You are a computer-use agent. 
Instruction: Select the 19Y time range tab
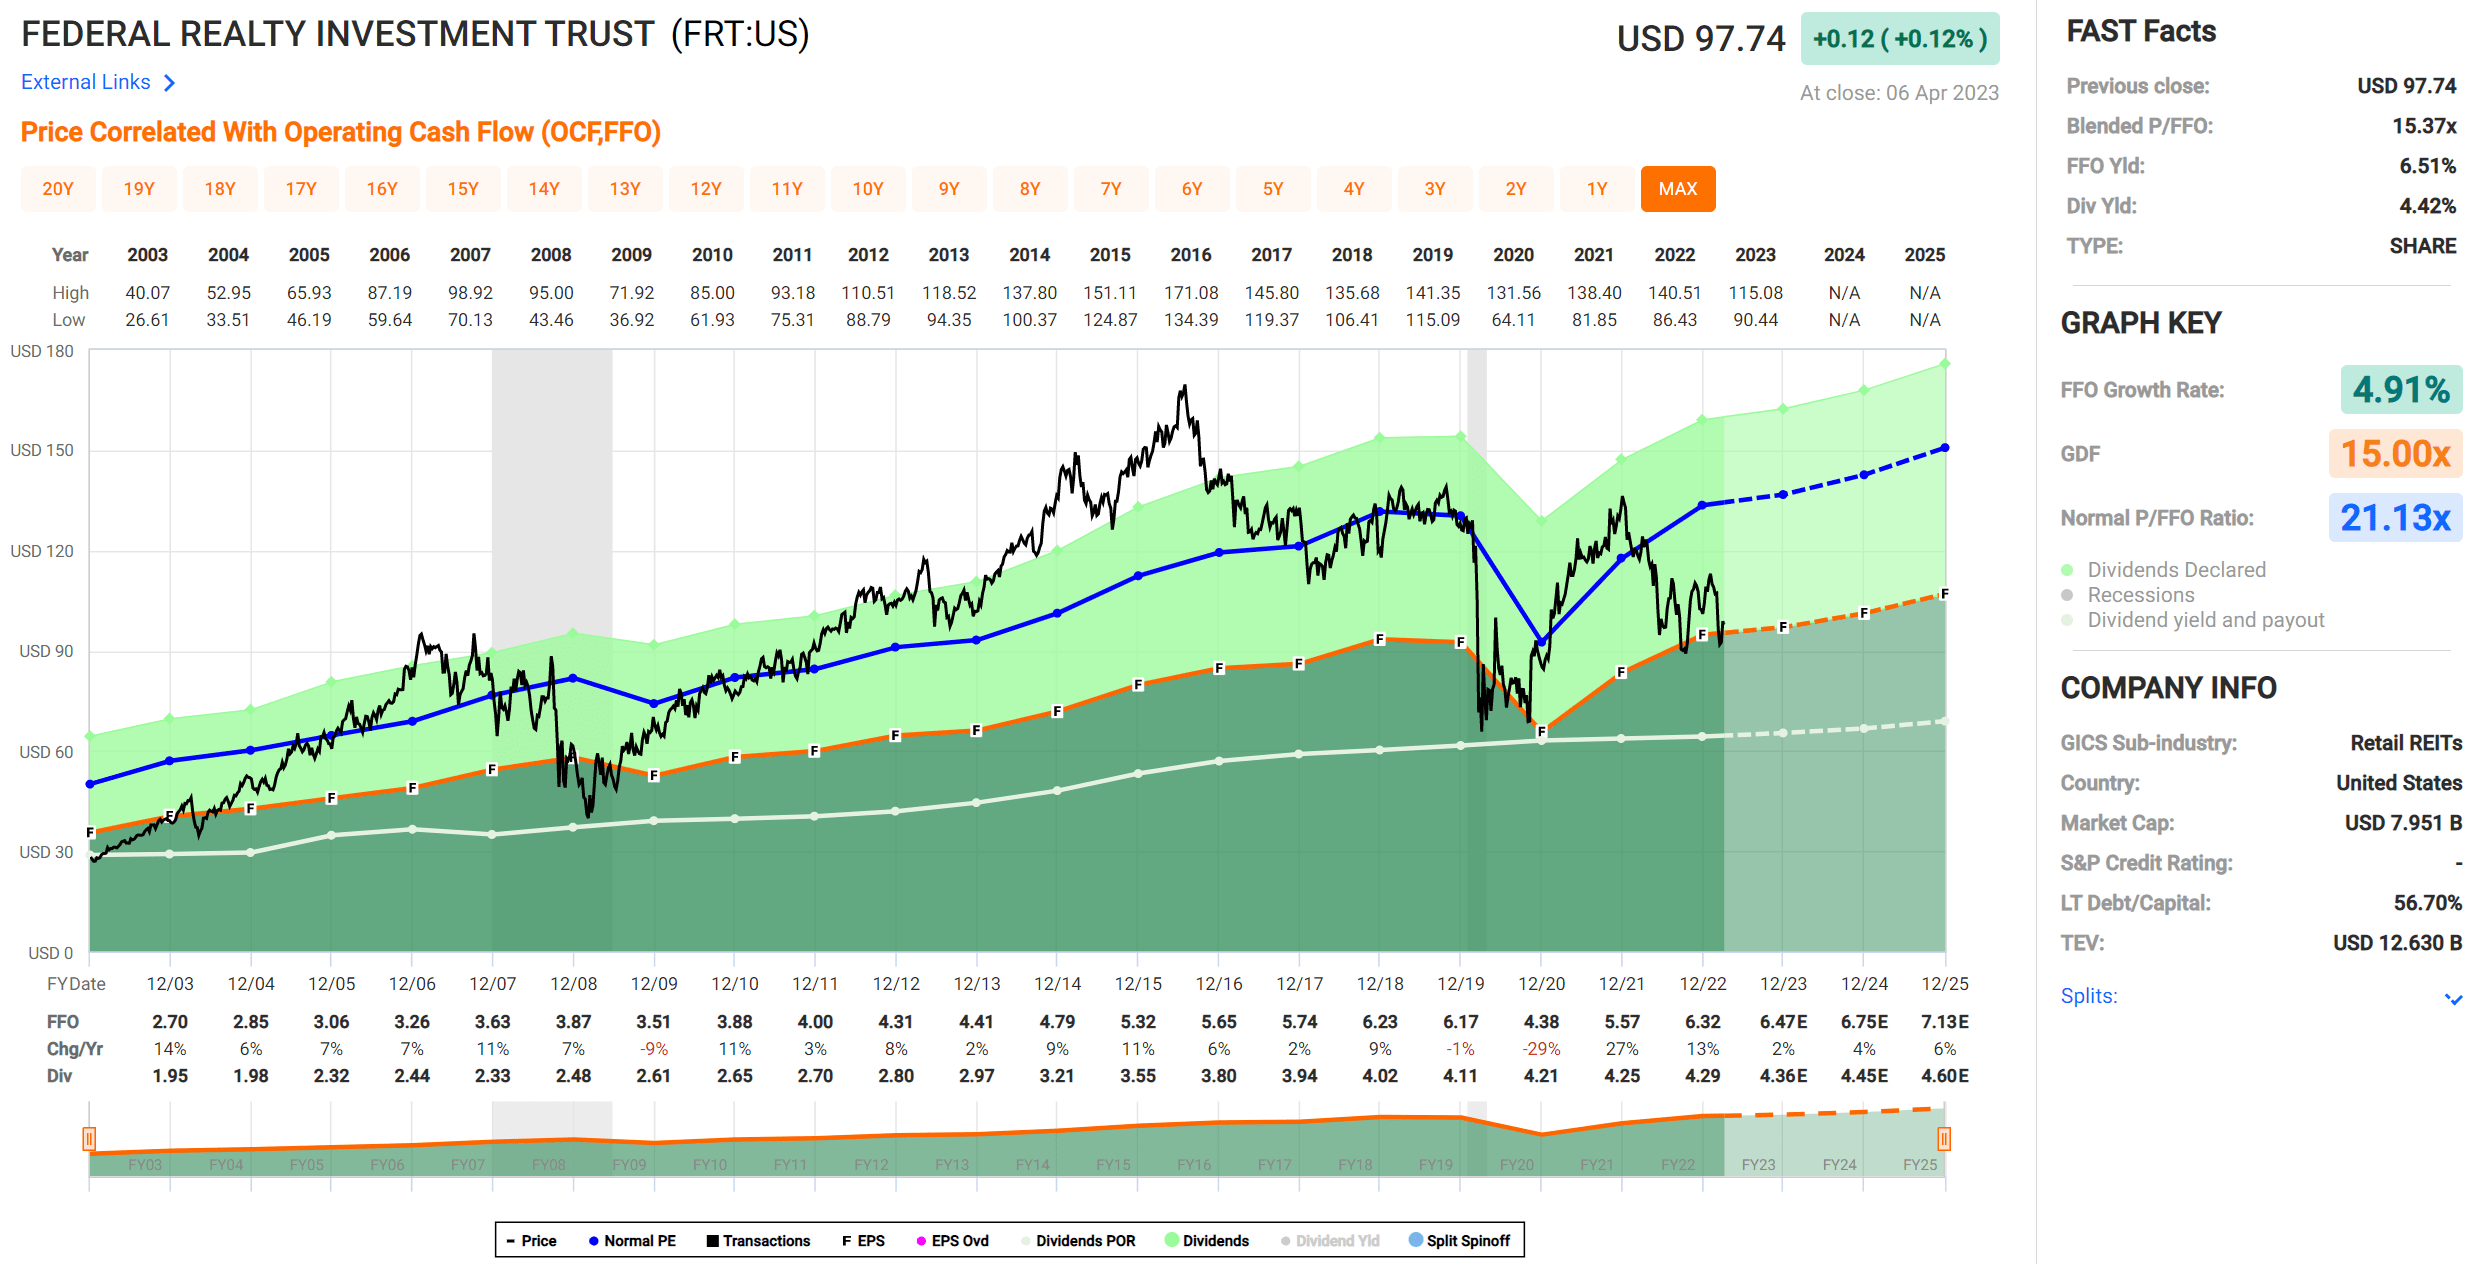(139, 189)
